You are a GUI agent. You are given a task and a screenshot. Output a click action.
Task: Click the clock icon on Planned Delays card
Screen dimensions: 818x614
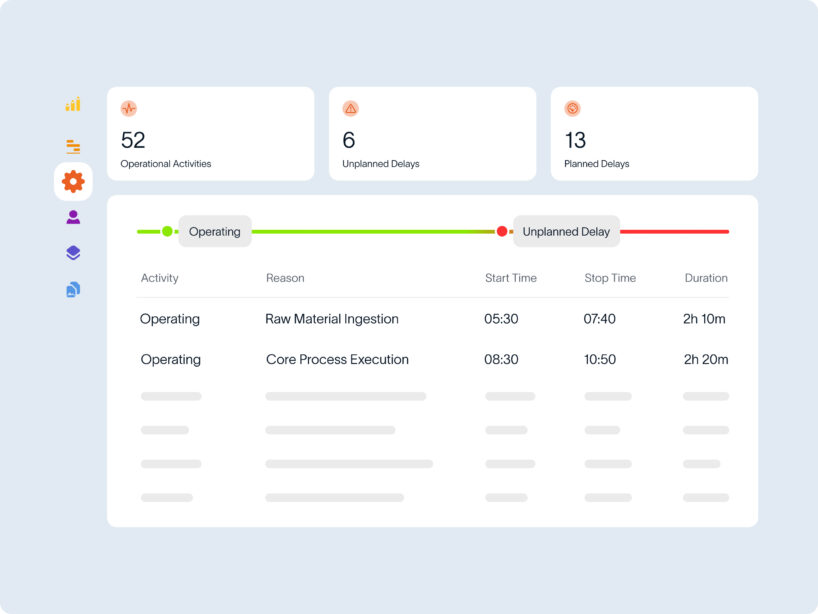[572, 108]
